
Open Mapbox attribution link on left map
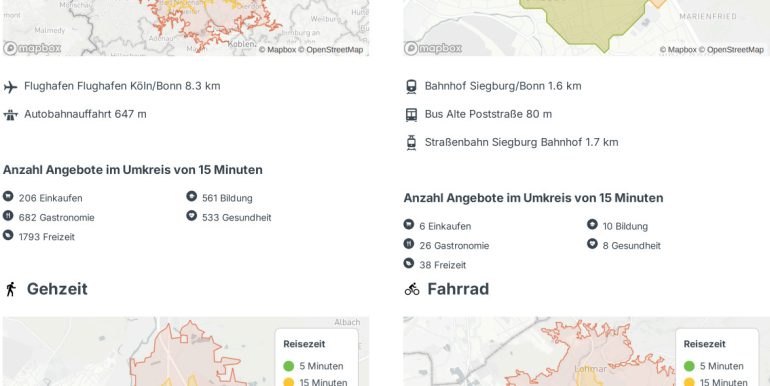(x=277, y=50)
